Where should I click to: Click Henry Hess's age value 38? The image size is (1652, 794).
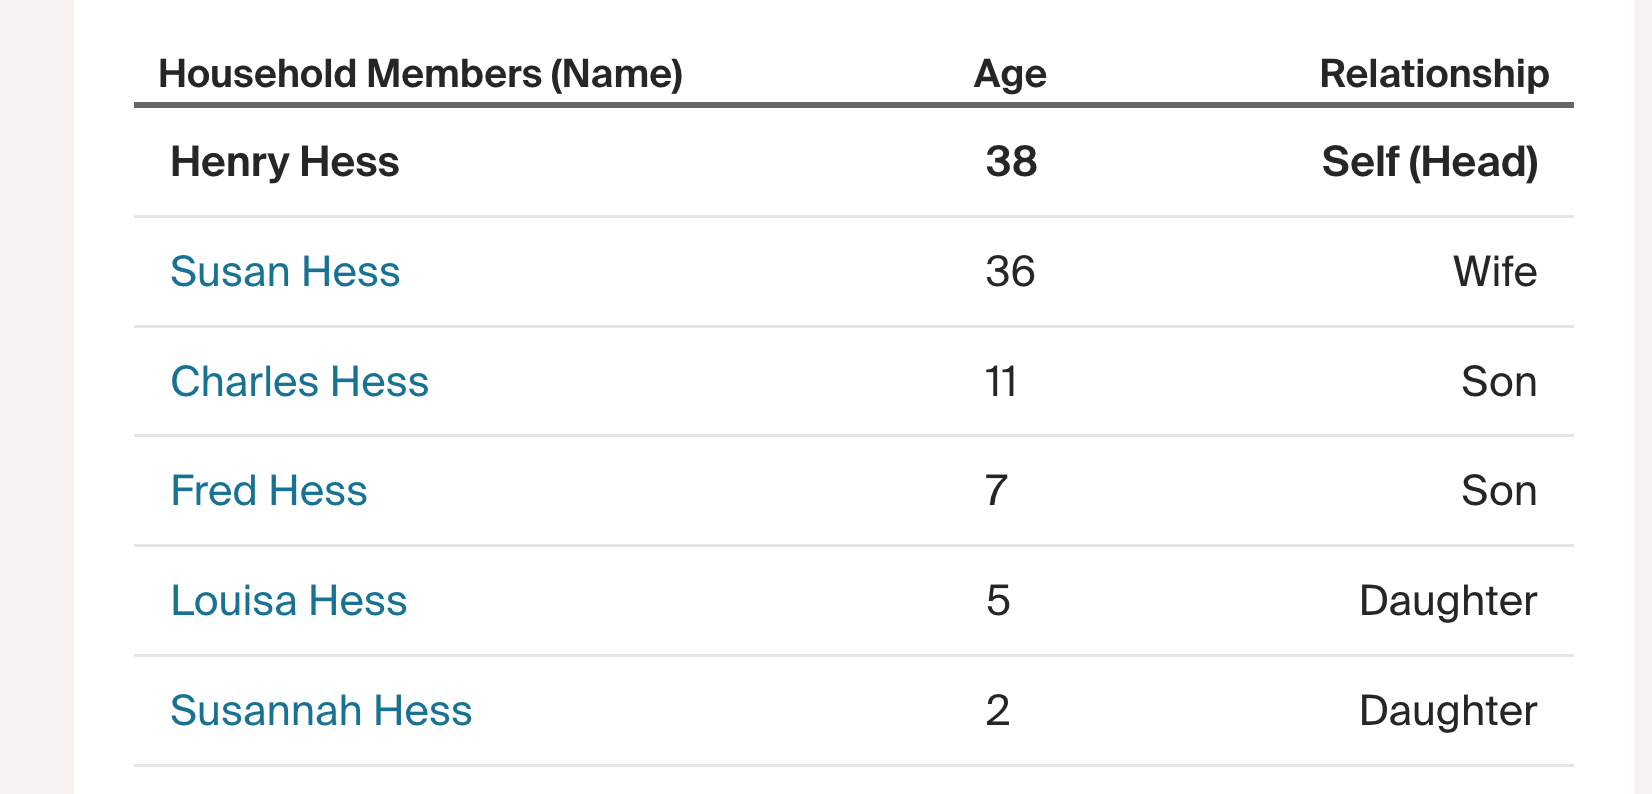(1011, 162)
